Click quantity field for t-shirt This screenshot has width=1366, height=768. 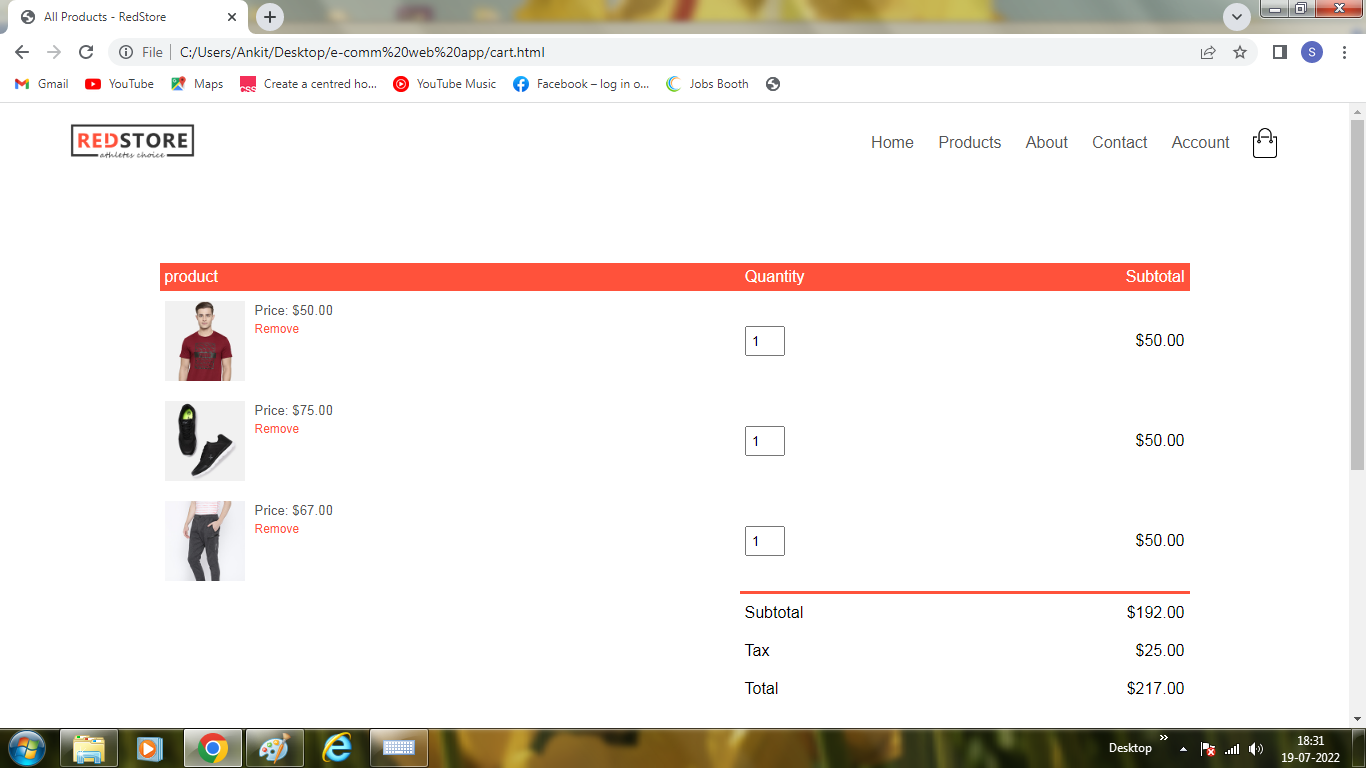pos(765,341)
